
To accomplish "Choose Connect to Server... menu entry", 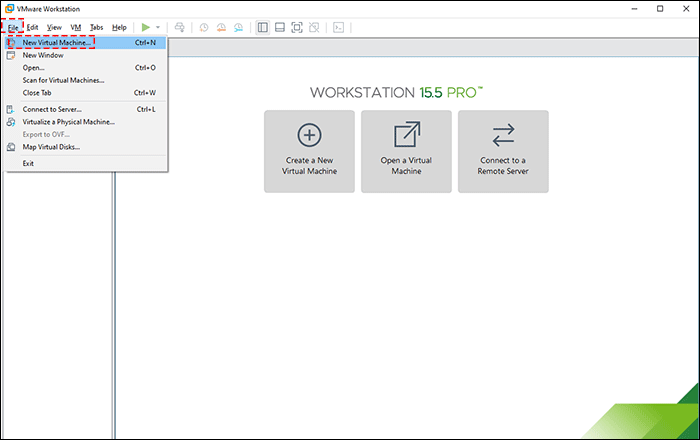I will point(85,109).
